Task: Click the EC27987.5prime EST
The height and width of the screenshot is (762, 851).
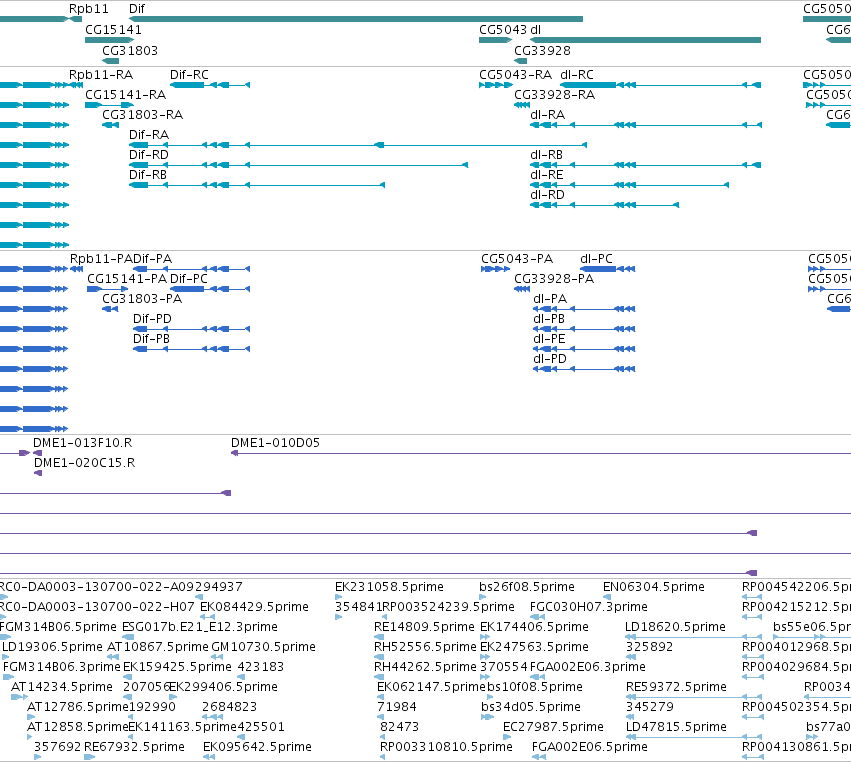Action: click(x=507, y=737)
